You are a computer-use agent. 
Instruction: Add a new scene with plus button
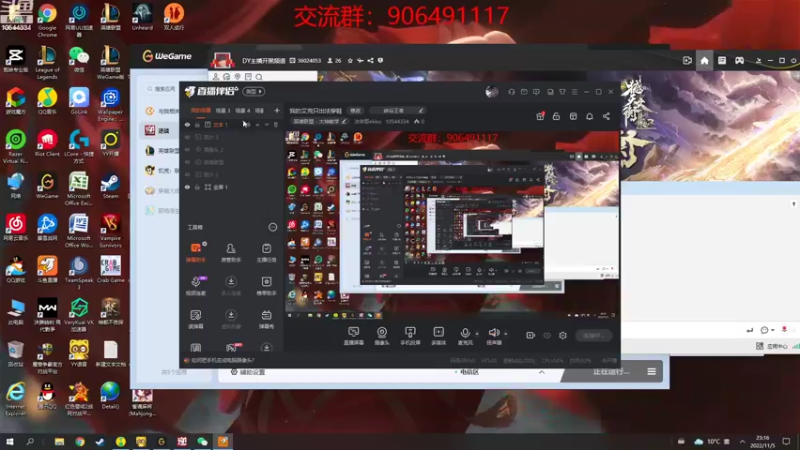pyautogui.click(x=277, y=110)
